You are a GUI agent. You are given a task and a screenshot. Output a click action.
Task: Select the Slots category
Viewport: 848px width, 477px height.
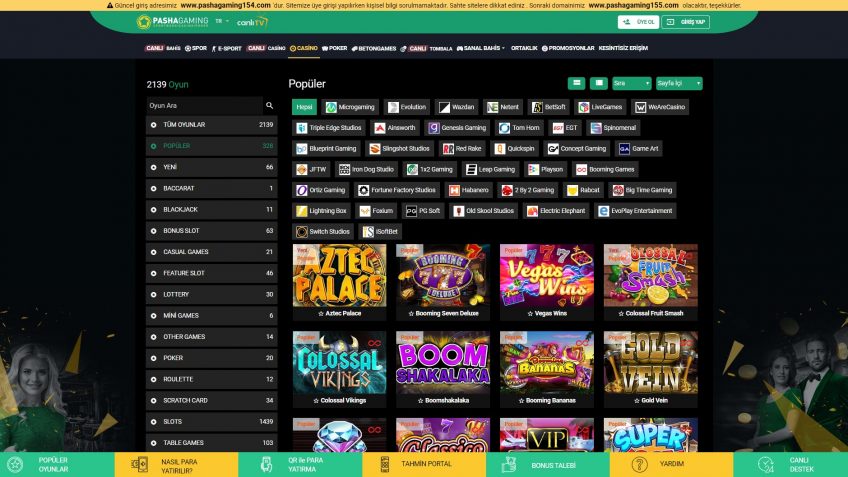211,422
